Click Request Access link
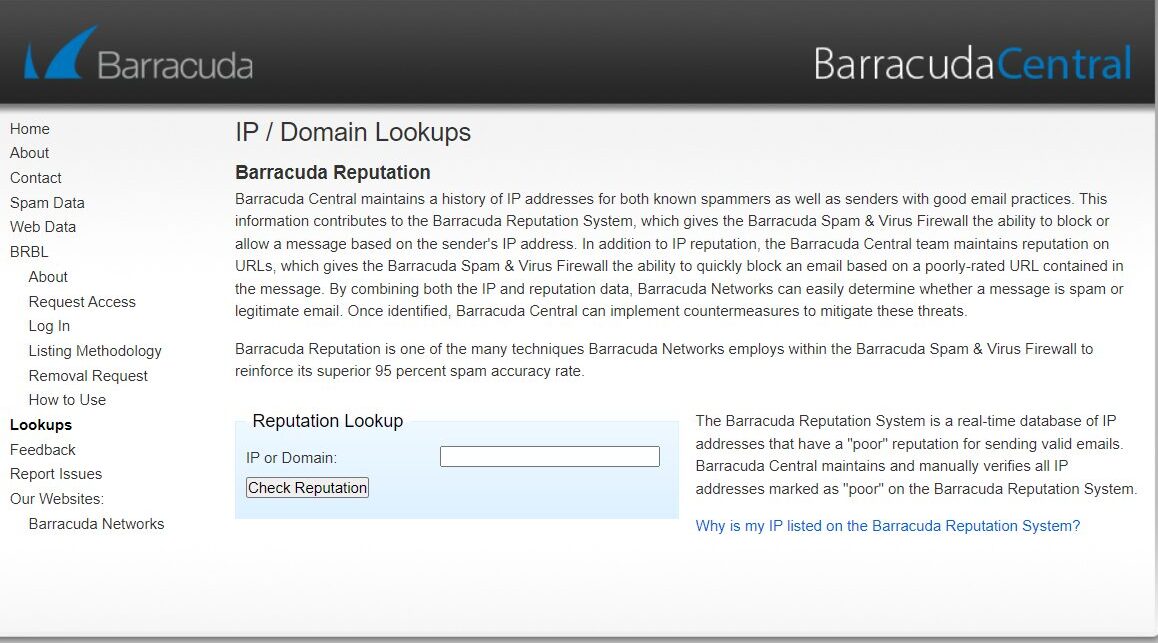1158x643 pixels. pyautogui.click(x=82, y=302)
